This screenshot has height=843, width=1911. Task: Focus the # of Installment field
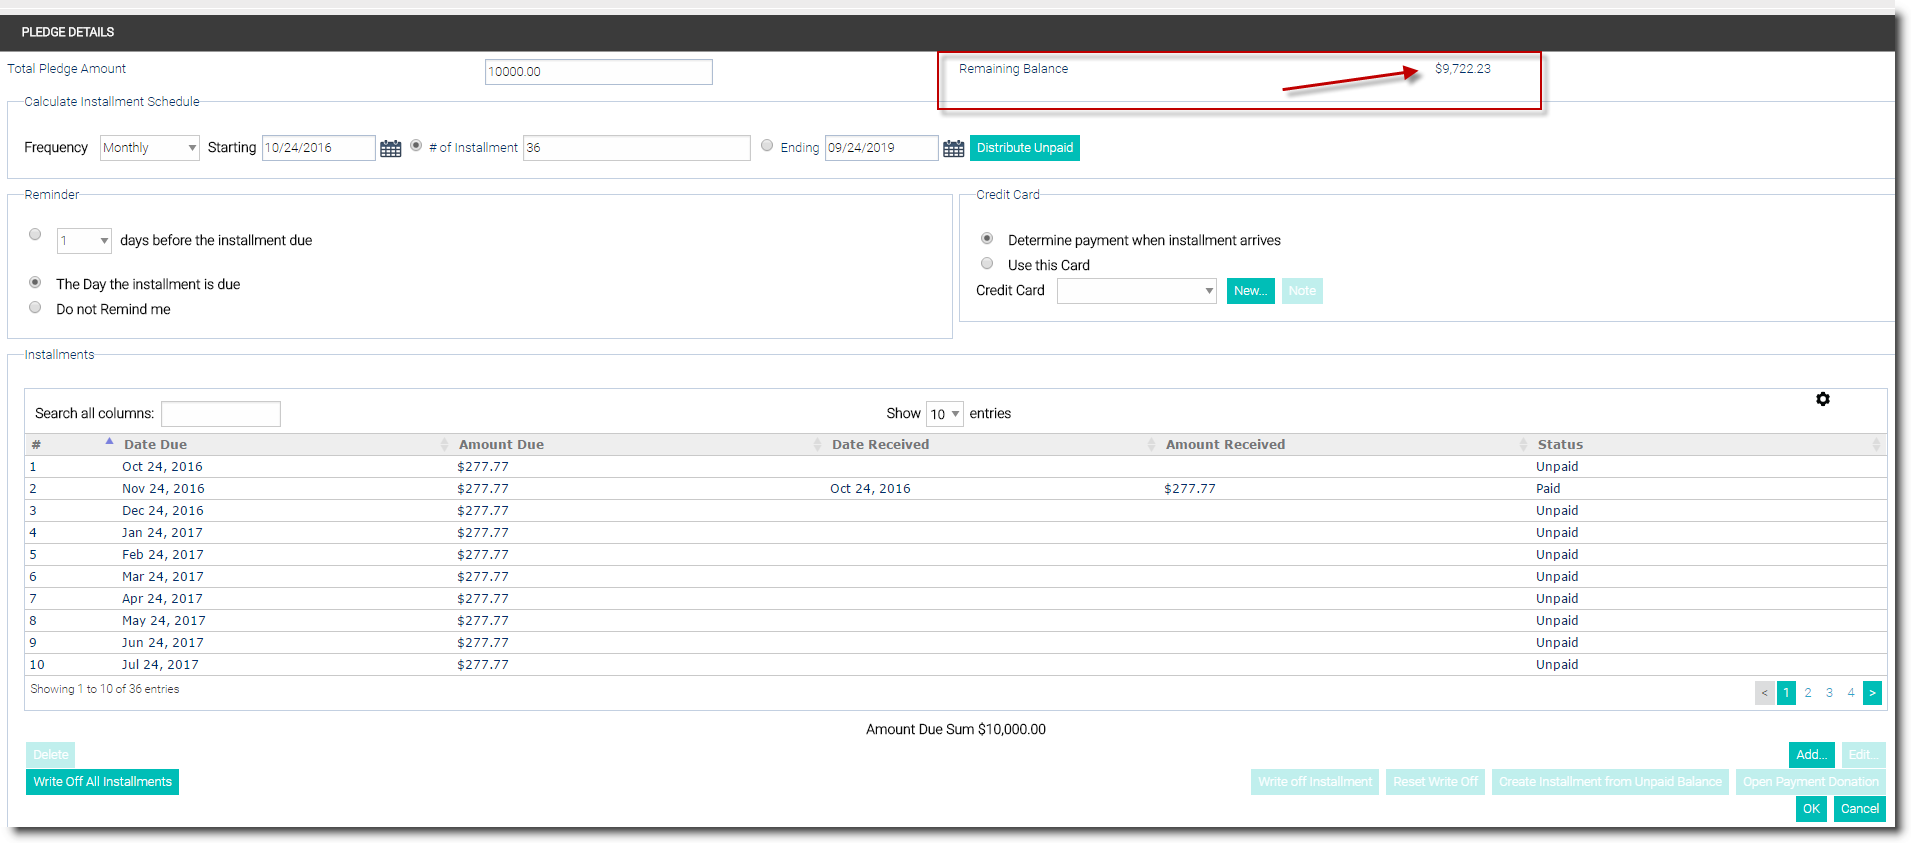click(x=637, y=148)
